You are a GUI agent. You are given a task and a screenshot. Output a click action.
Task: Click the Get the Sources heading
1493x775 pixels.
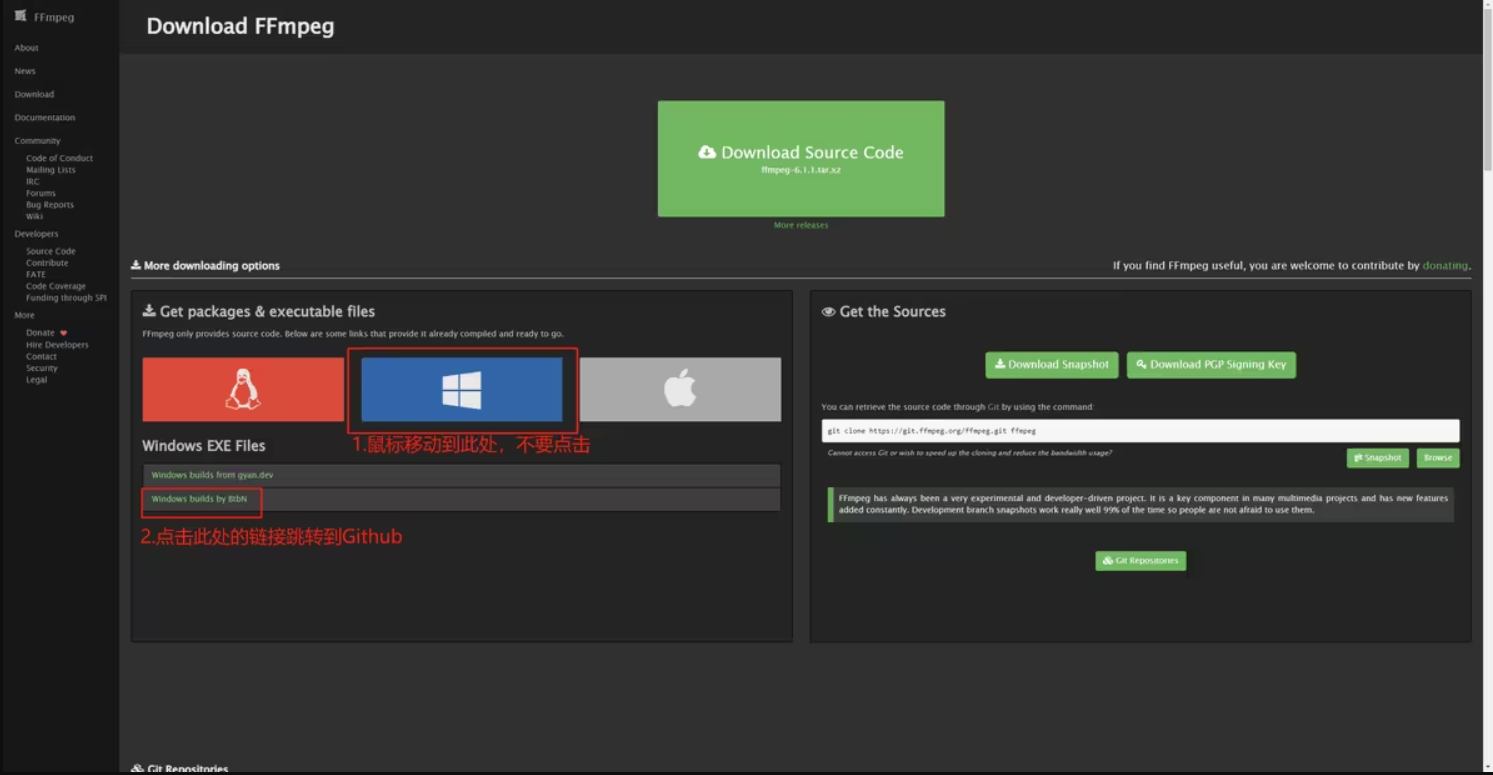point(884,312)
